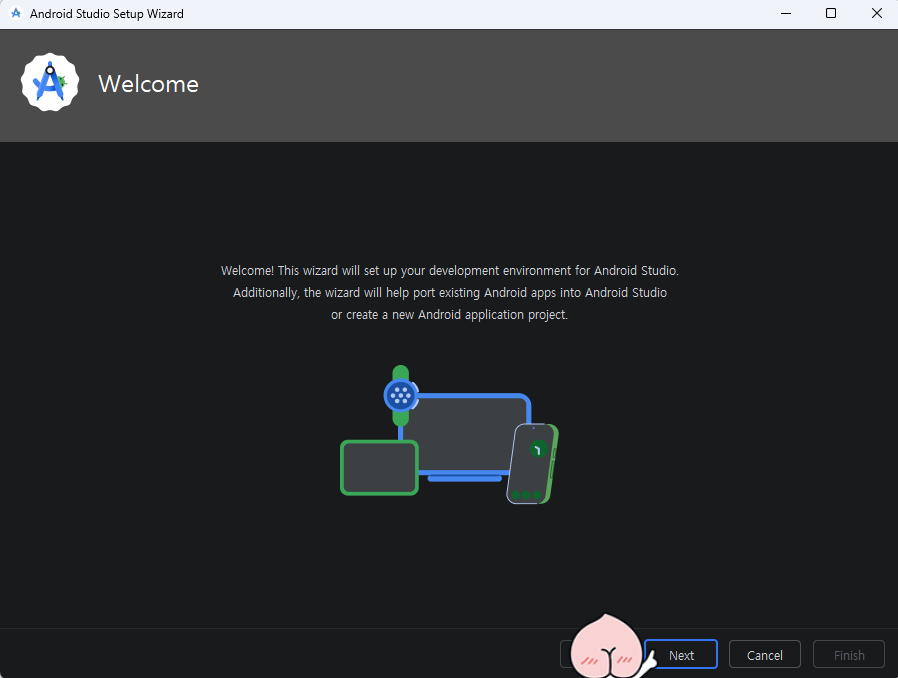Screen dimensions: 898x678
Task: Click the "Android Studio Setup Wizard" window title
Action: (107, 14)
